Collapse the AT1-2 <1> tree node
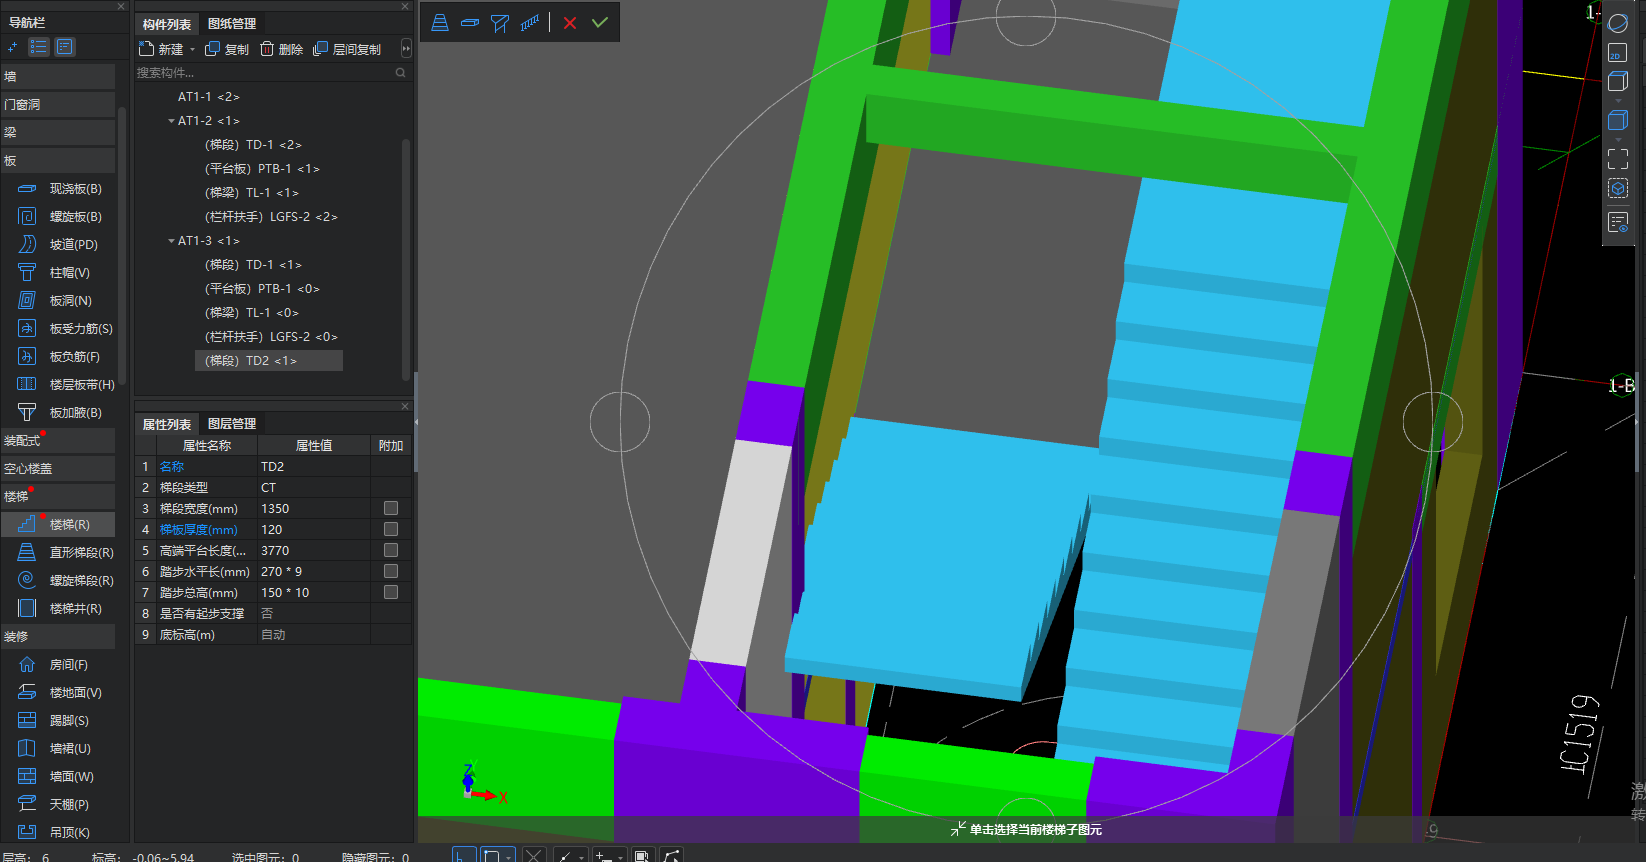Image resolution: width=1646 pixels, height=862 pixels. pyautogui.click(x=171, y=121)
